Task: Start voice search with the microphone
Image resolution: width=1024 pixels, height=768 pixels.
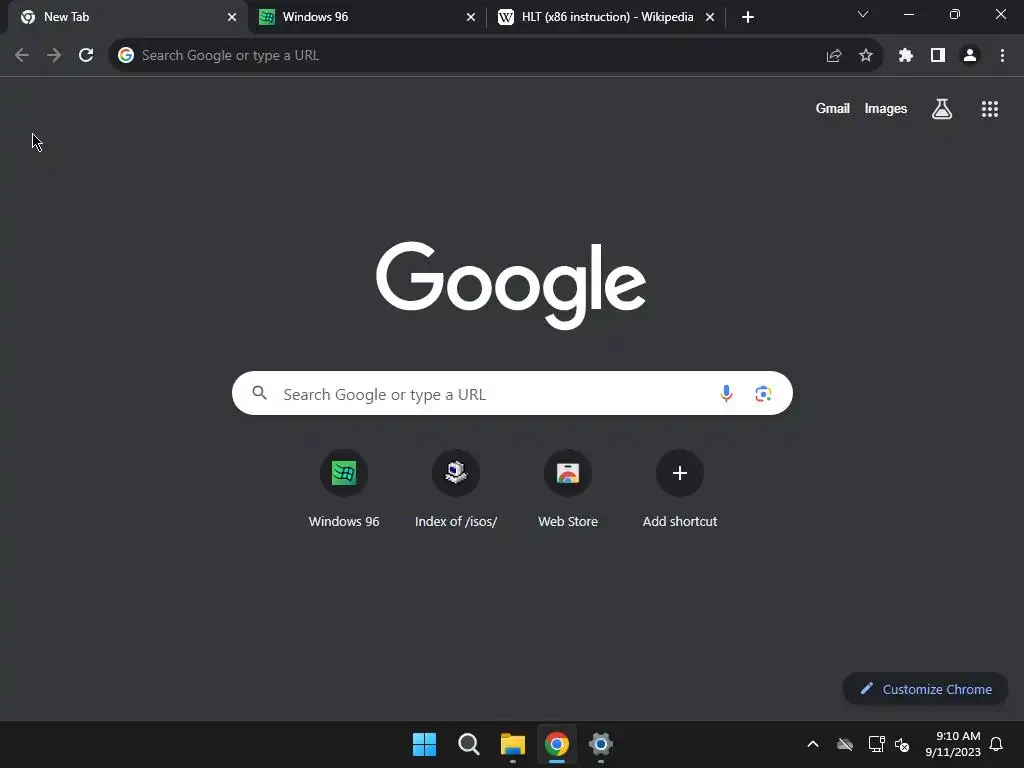Action: coord(726,393)
